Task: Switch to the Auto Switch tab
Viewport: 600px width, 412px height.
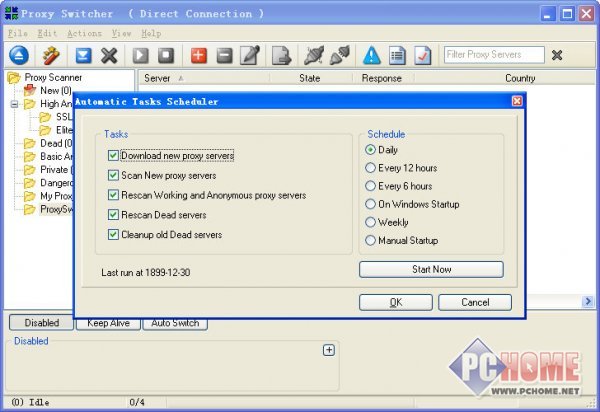Action: [x=175, y=324]
